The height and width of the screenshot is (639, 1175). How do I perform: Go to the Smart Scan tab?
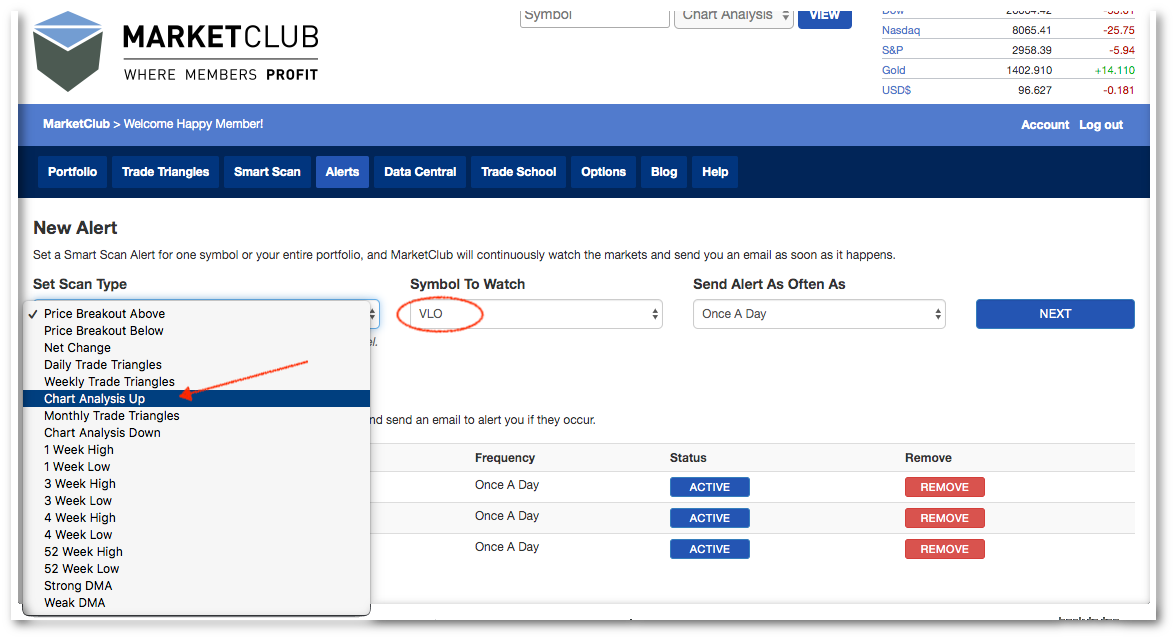tap(267, 172)
